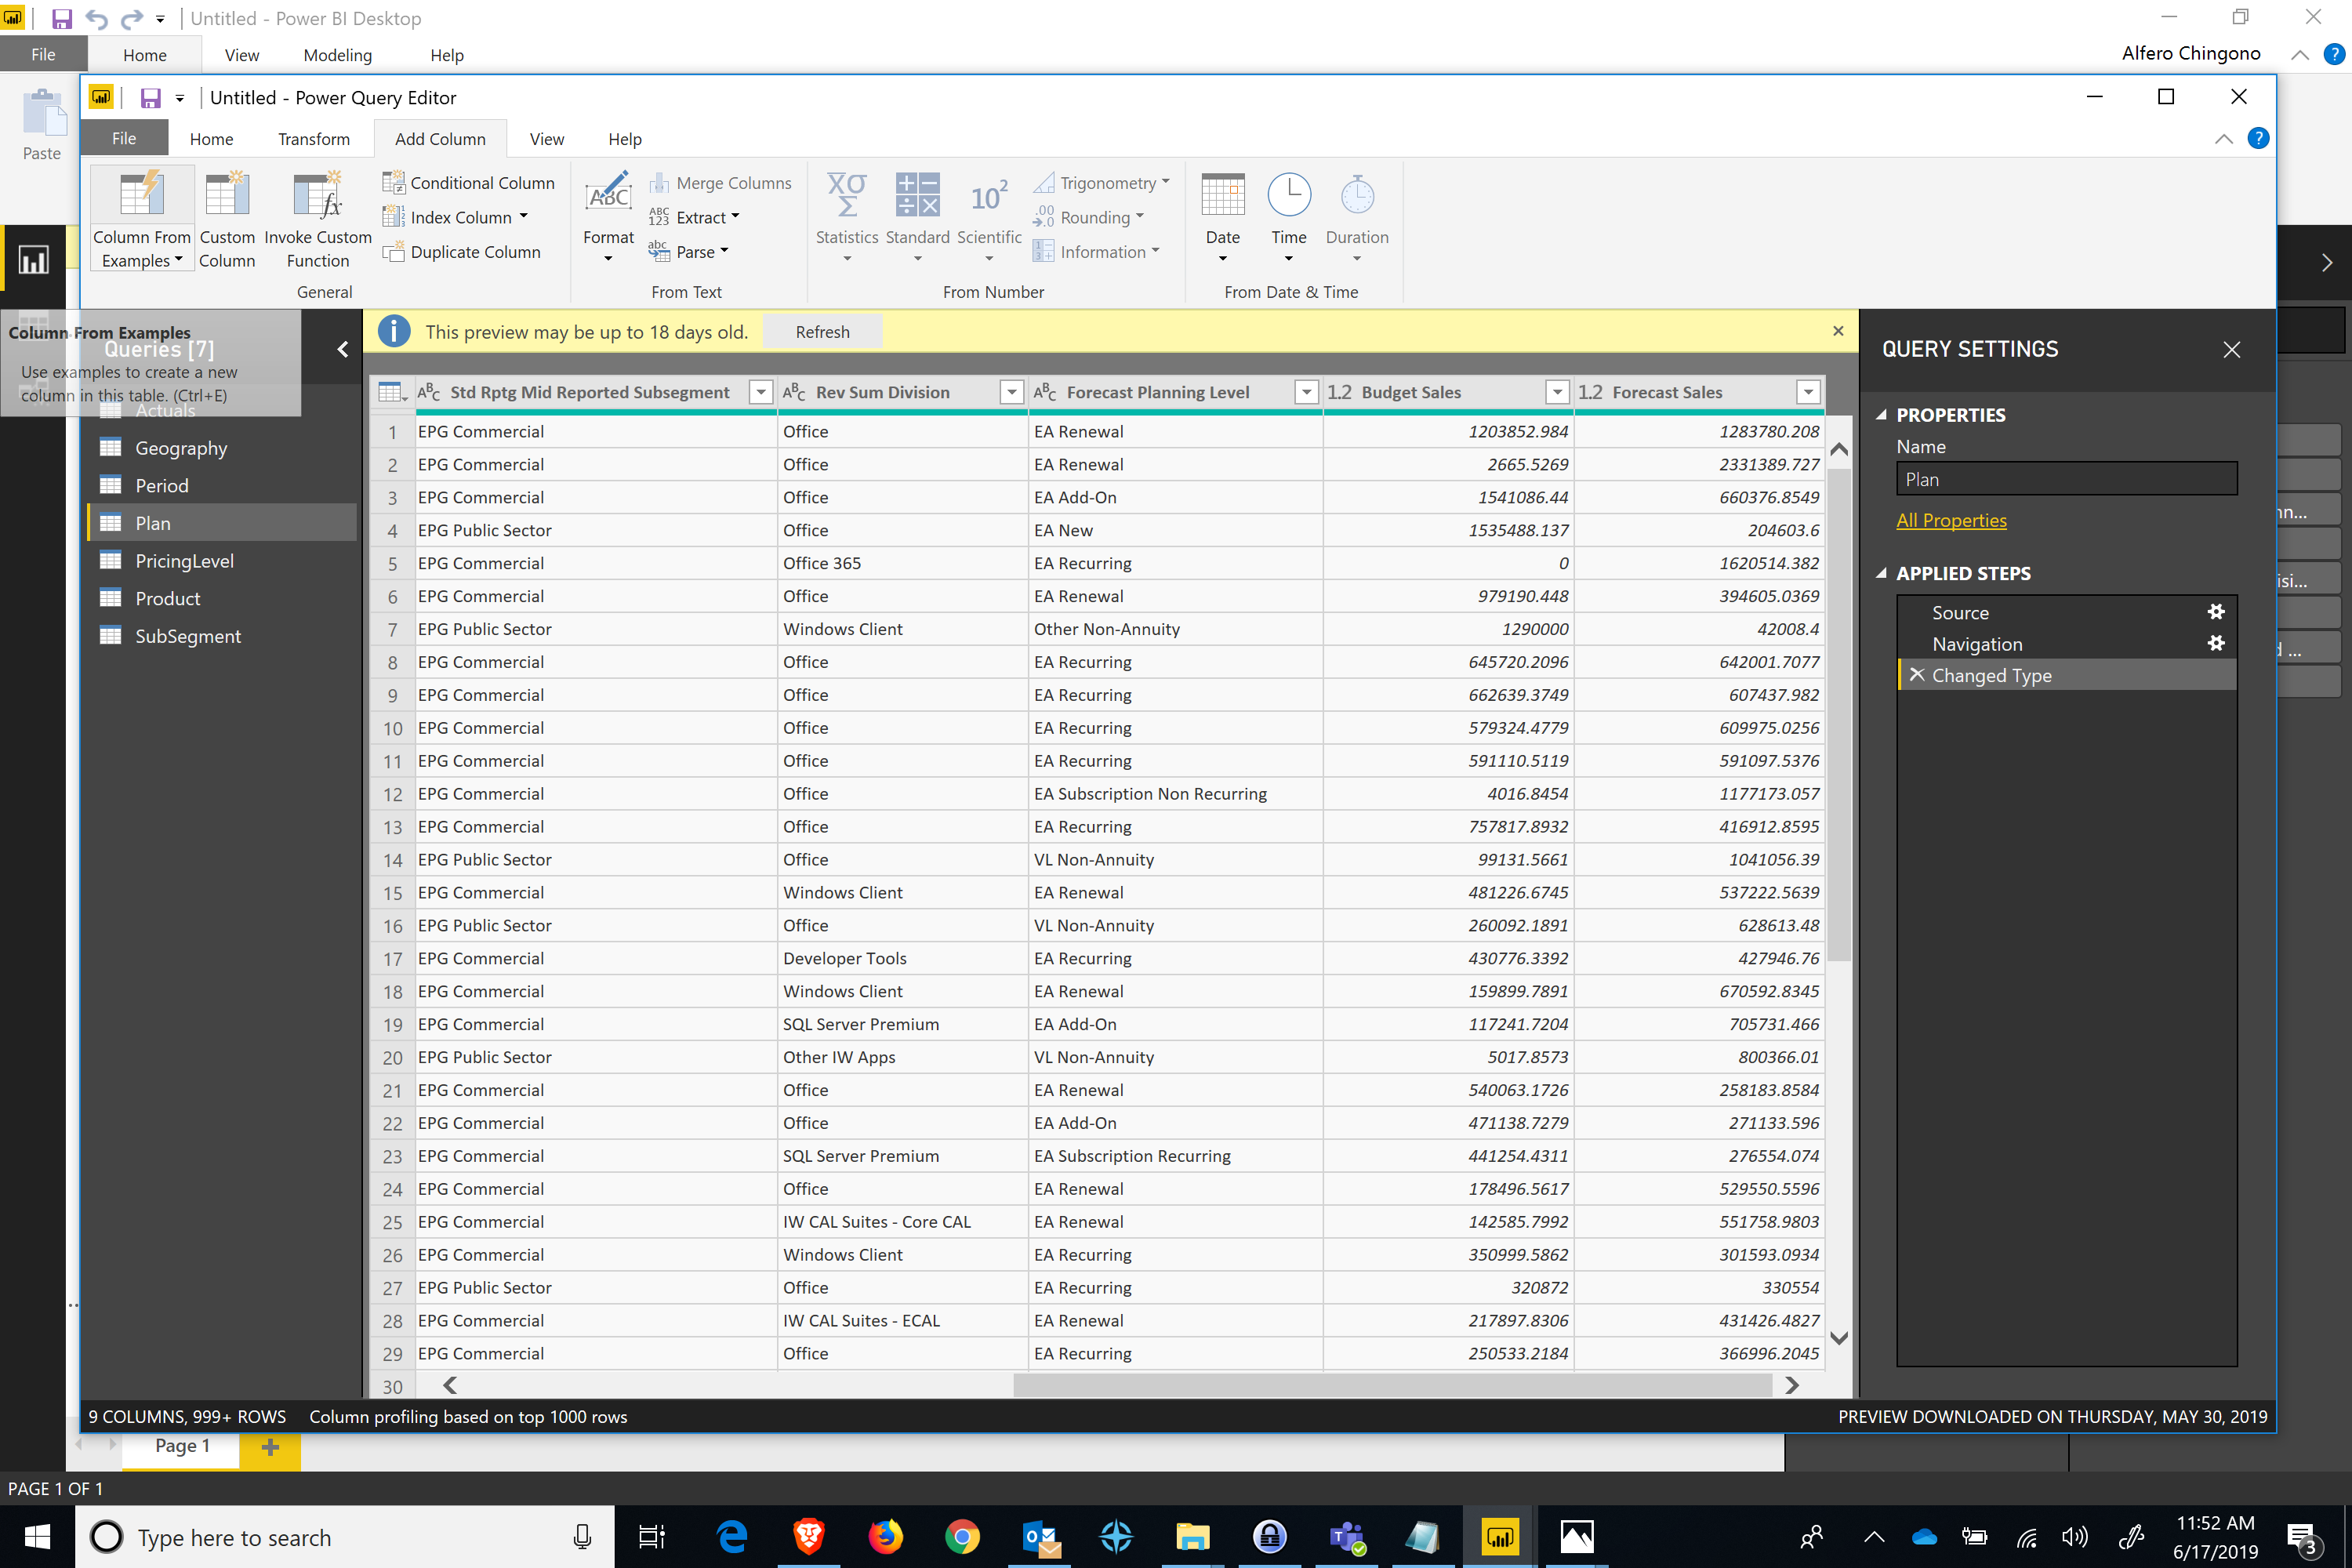Open filter dropdown for Std Rptg Mid Reported Subsegment

pyautogui.click(x=761, y=392)
